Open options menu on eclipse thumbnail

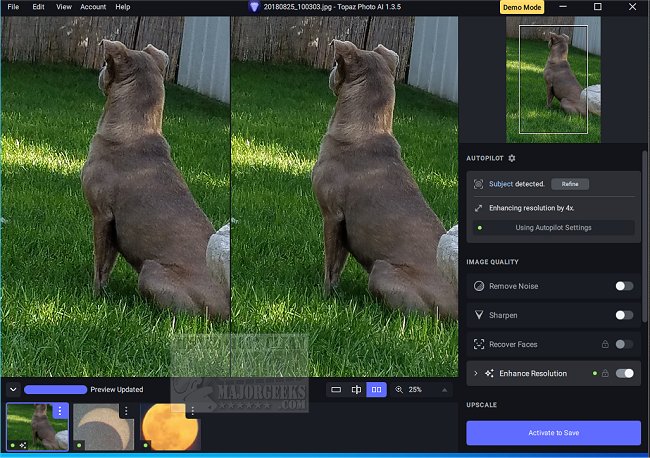(126, 411)
